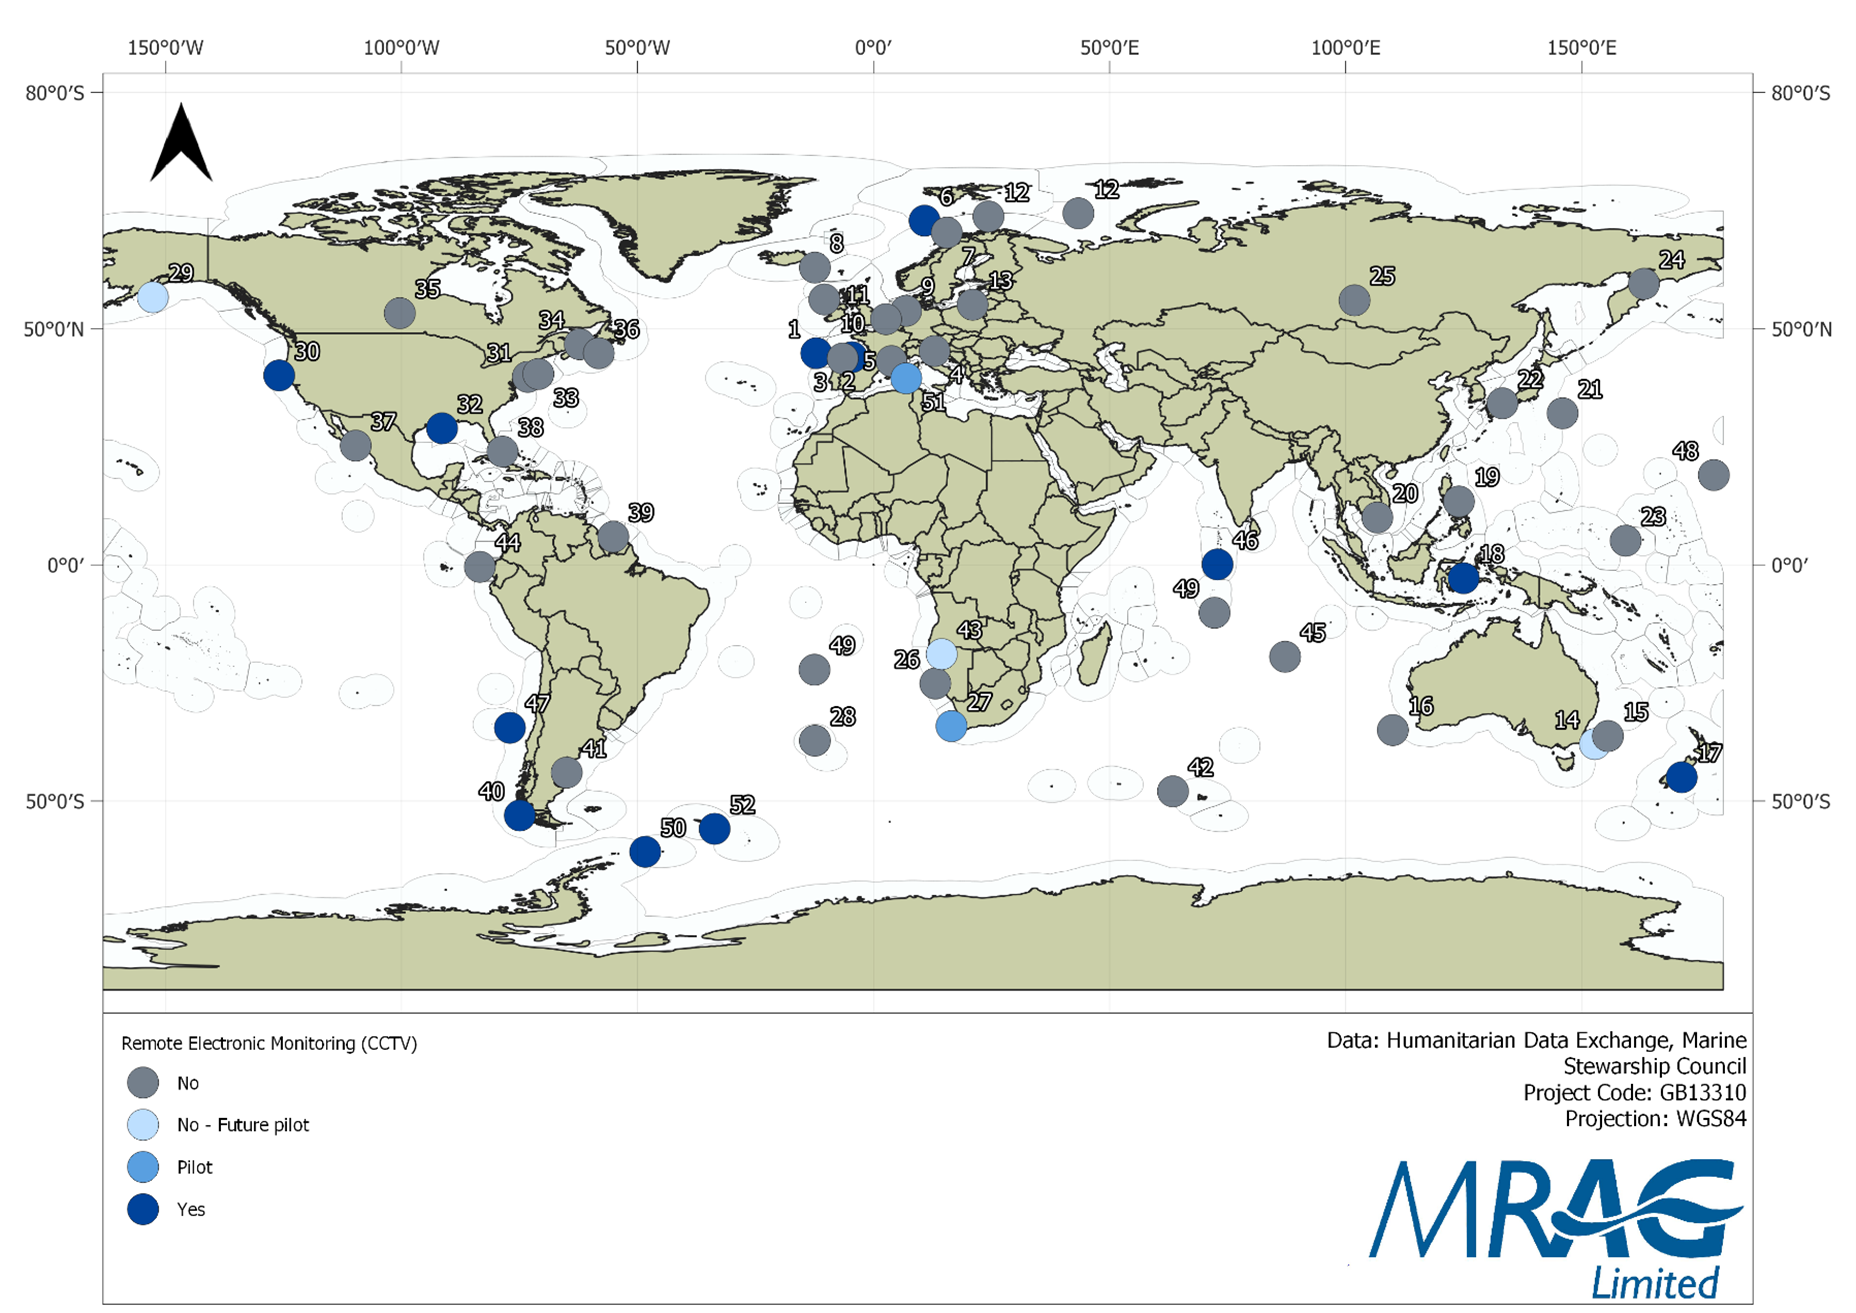The height and width of the screenshot is (1313, 1856).
Task: Click dark blue marker 52 in South Atlantic
Action: pyautogui.click(x=714, y=828)
